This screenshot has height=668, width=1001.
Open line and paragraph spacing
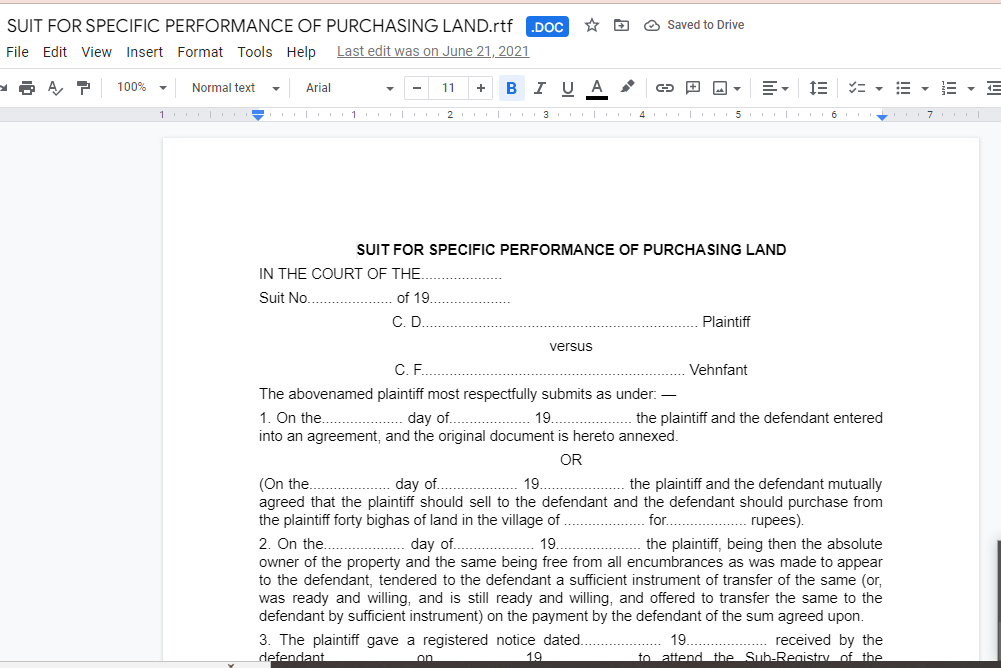(x=818, y=88)
